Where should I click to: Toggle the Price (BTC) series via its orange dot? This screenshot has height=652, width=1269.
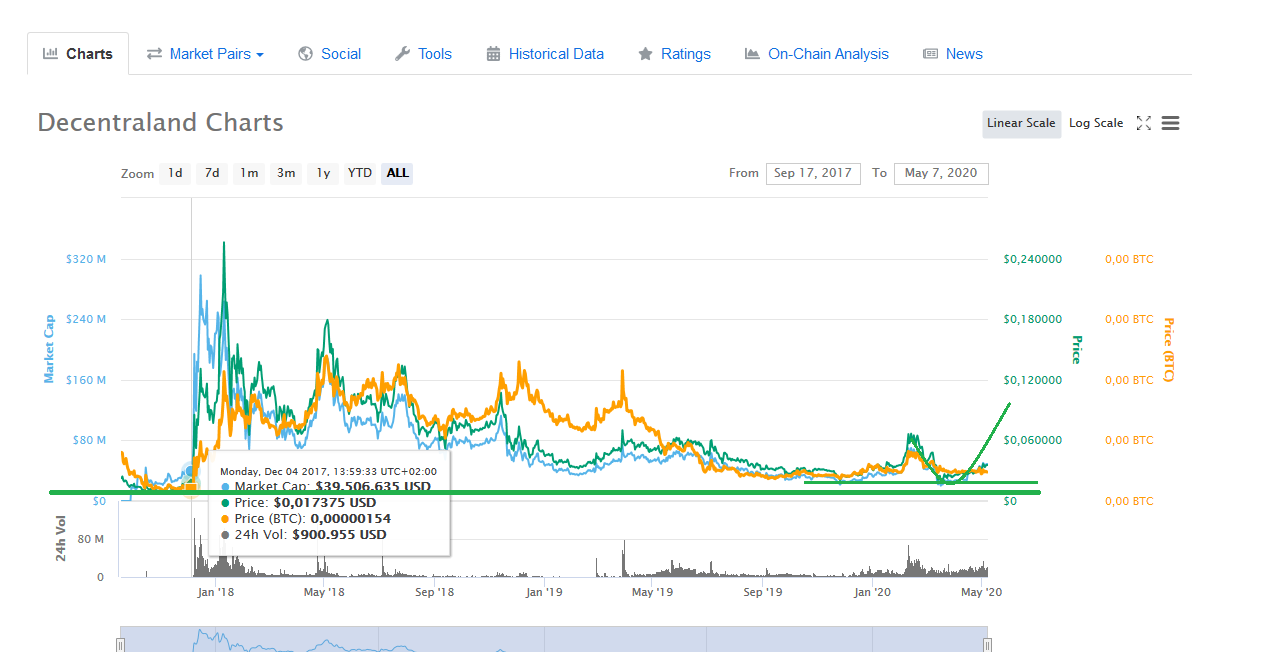tap(227, 519)
